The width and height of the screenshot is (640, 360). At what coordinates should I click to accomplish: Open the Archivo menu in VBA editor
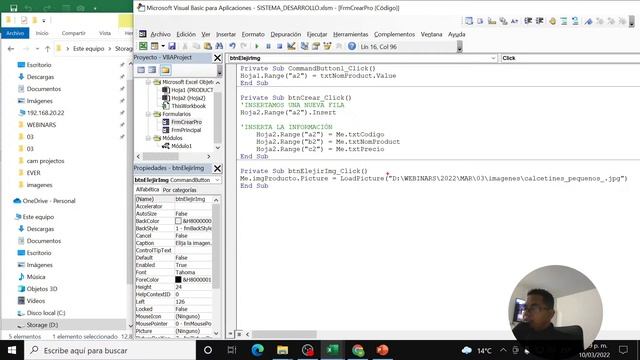(160, 34)
